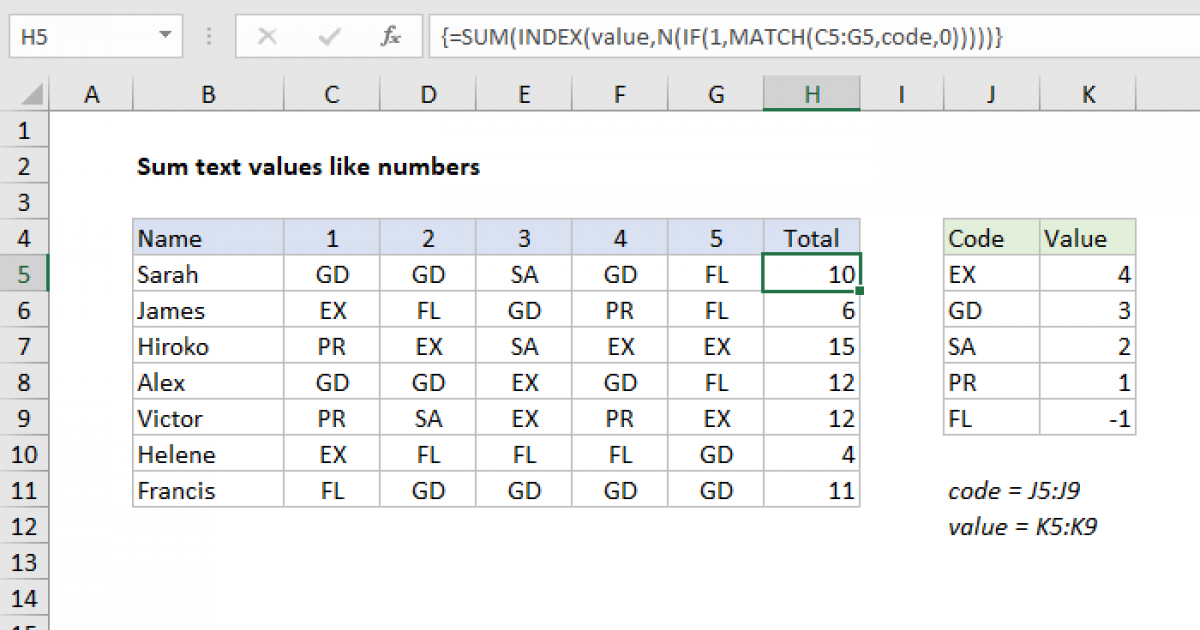Click column header K
Screen dimensions: 1200x630
pos(1088,93)
